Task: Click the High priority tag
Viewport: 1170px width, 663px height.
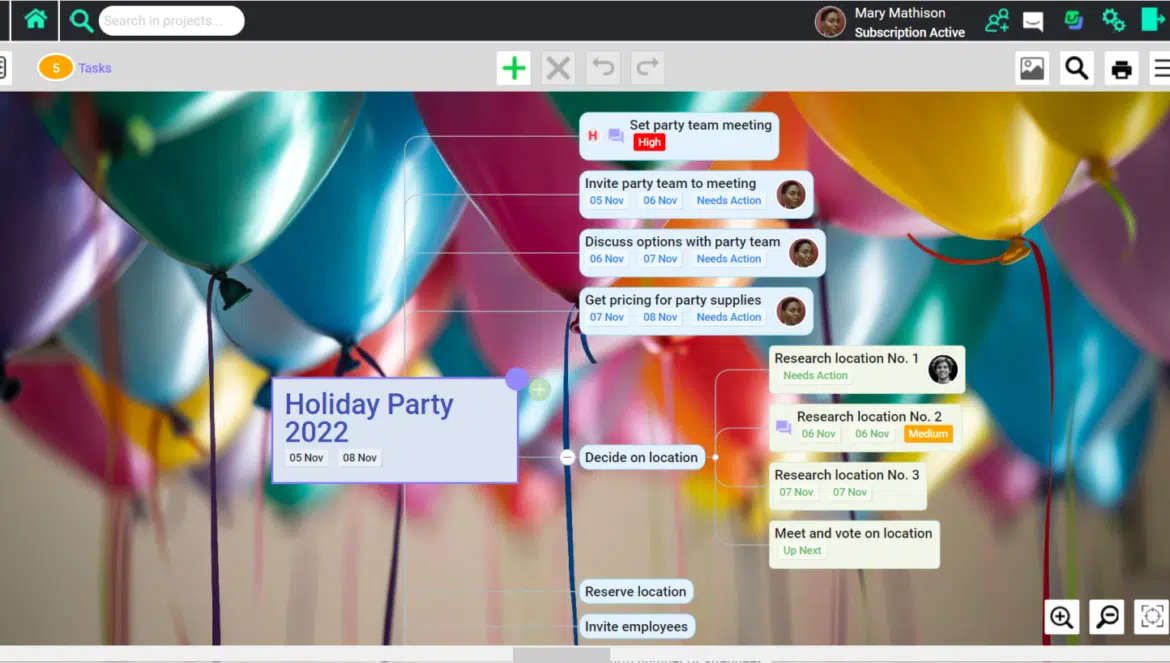Action: pos(649,142)
